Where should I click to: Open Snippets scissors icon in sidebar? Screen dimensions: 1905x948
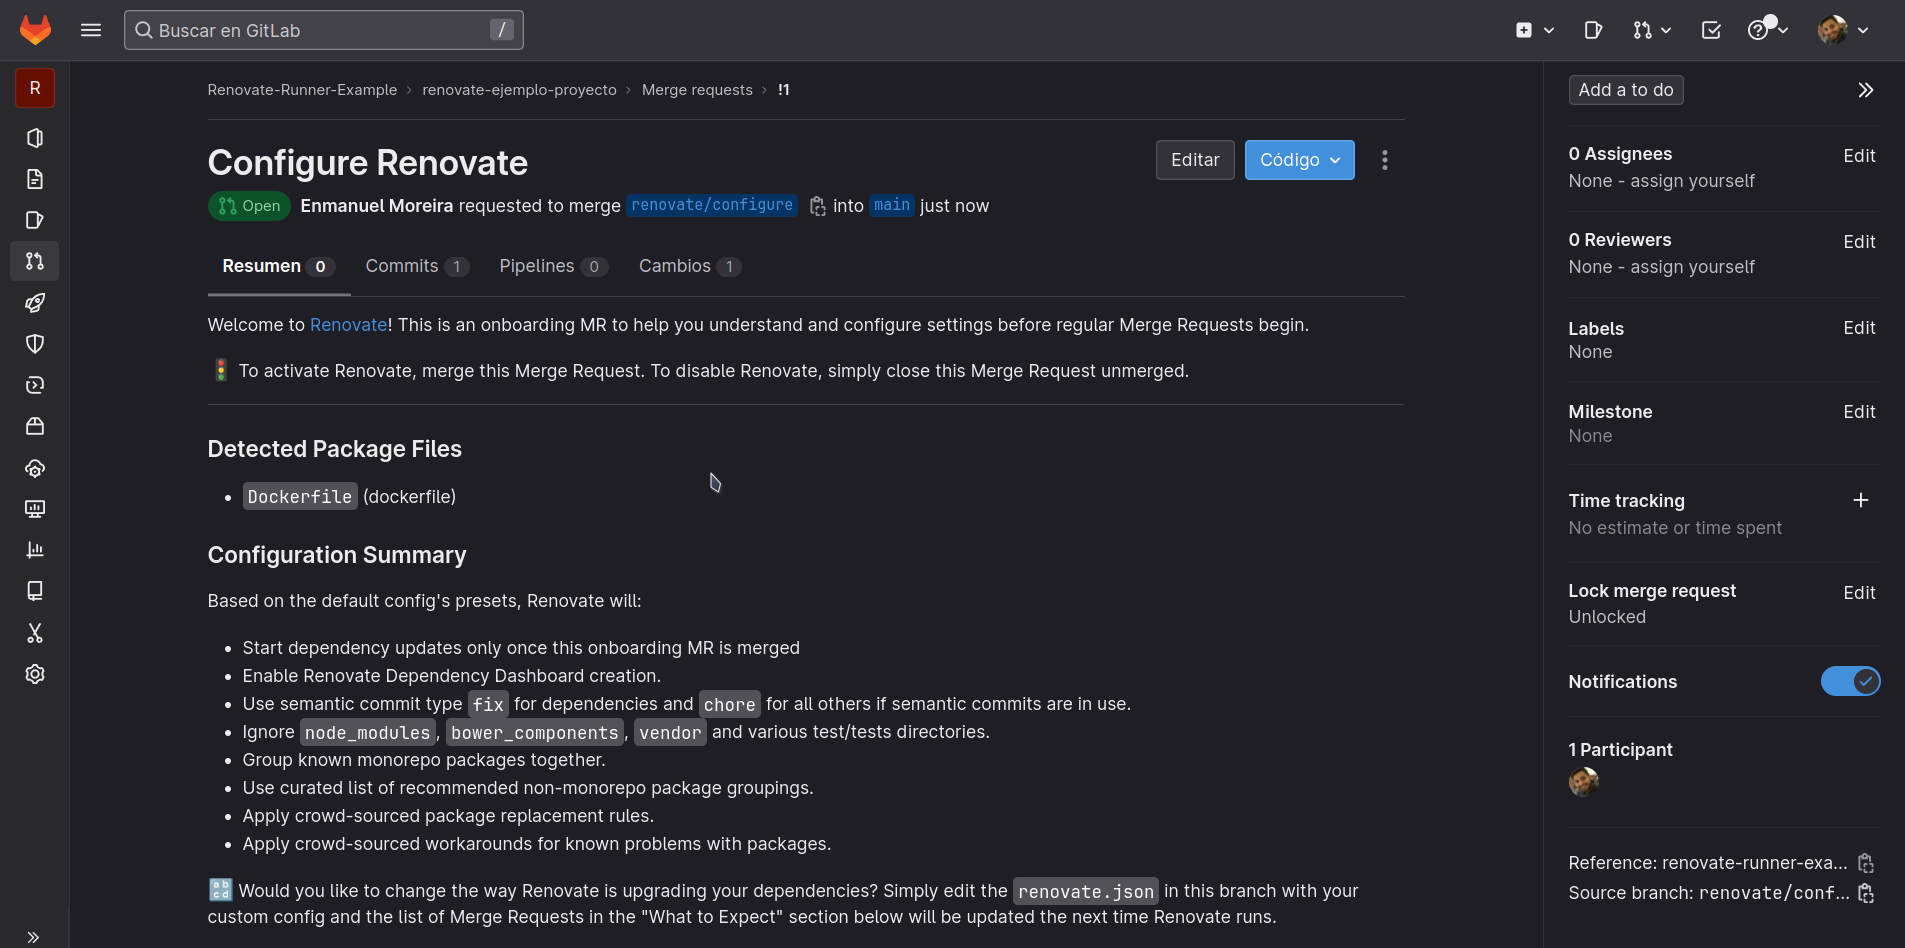35,633
